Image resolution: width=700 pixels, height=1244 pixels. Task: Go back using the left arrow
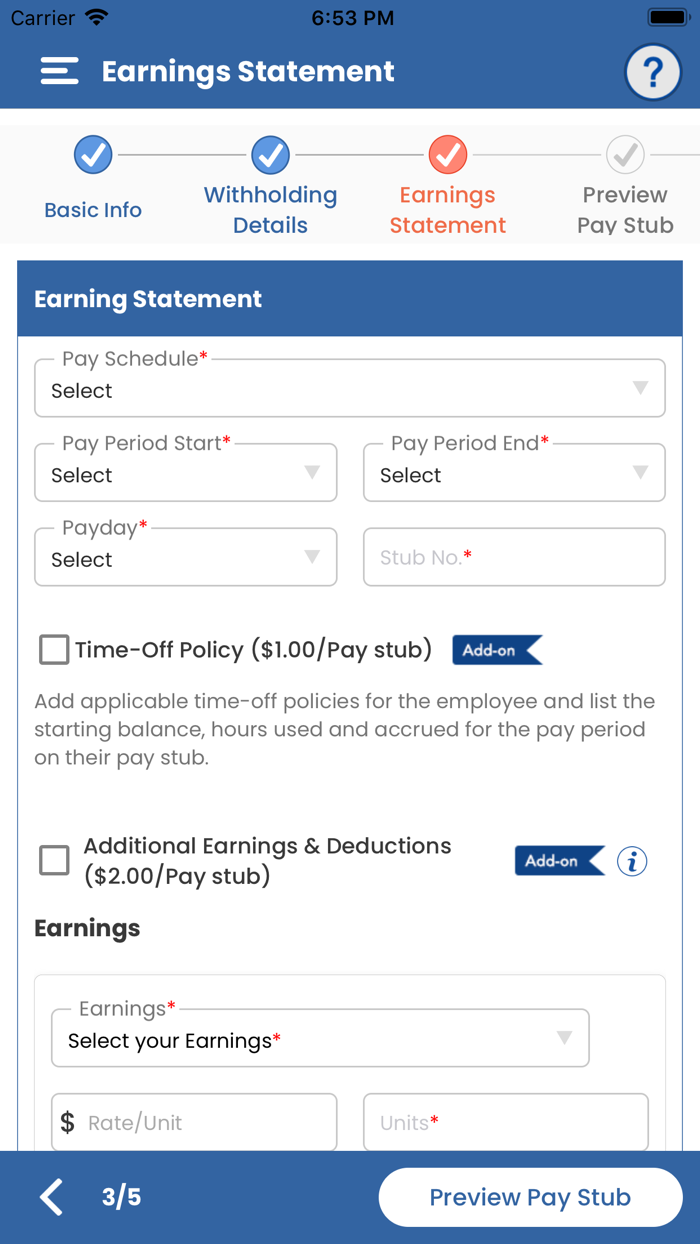pos(50,1197)
